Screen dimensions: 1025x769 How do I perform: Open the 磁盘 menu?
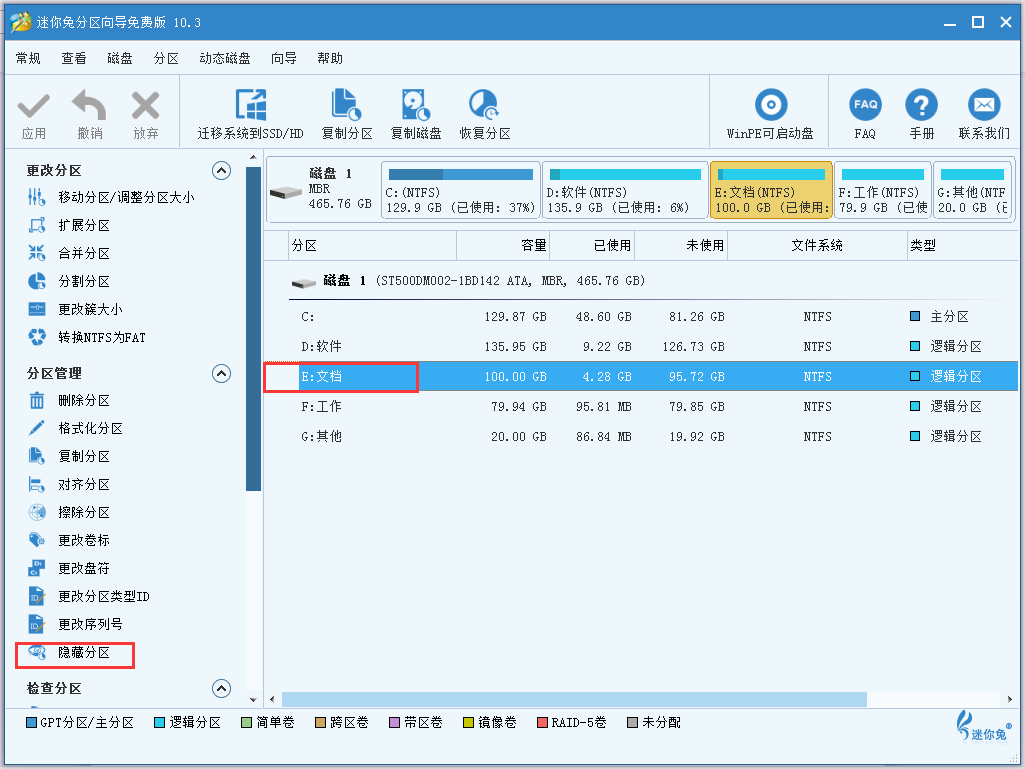coord(120,58)
